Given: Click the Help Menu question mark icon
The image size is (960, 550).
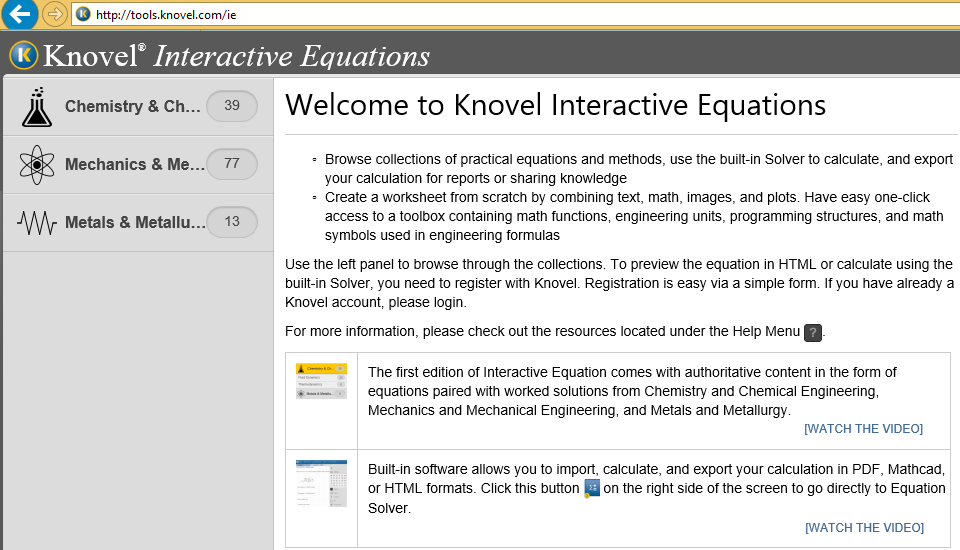Looking at the screenshot, I should [x=812, y=333].
